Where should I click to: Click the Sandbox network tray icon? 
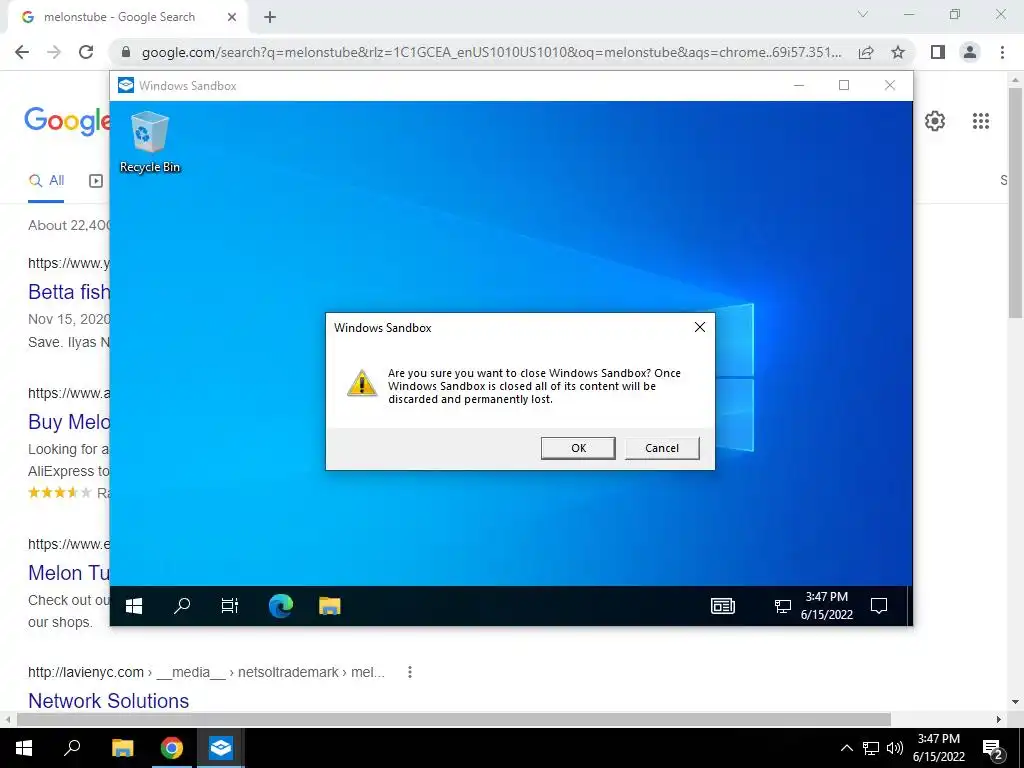[782, 606]
